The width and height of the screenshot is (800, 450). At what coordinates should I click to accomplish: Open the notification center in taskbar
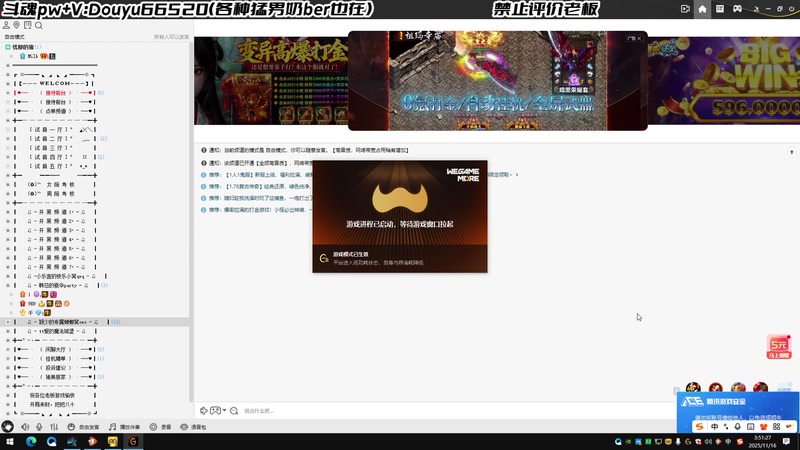click(x=786, y=441)
